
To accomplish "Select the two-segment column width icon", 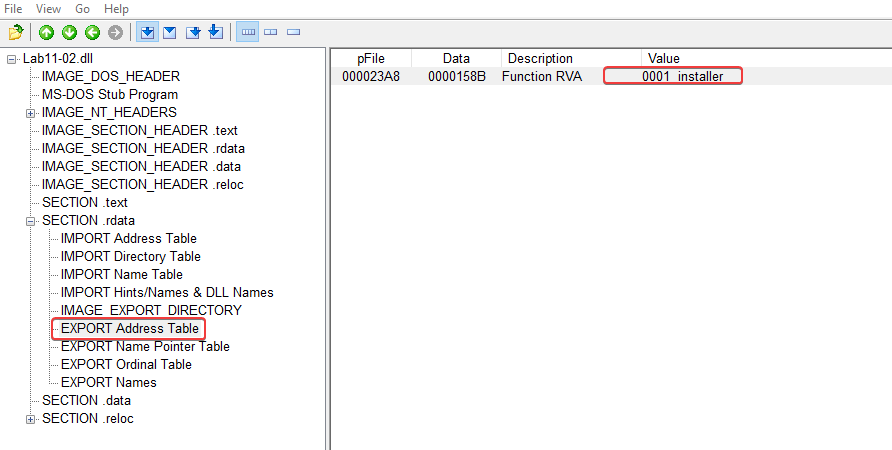I will (x=271, y=32).
